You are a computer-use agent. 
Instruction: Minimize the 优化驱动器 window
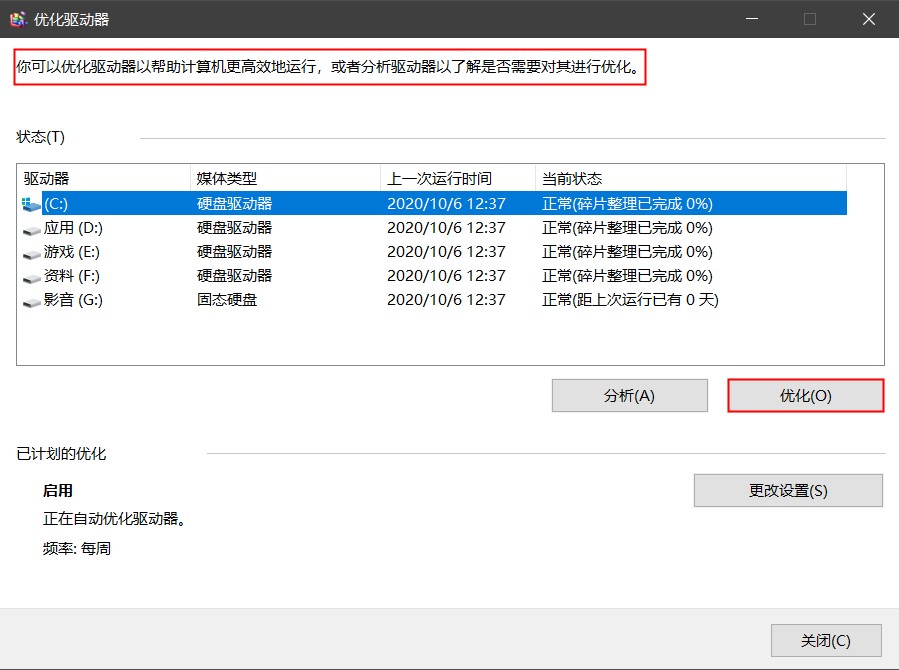[x=750, y=18]
